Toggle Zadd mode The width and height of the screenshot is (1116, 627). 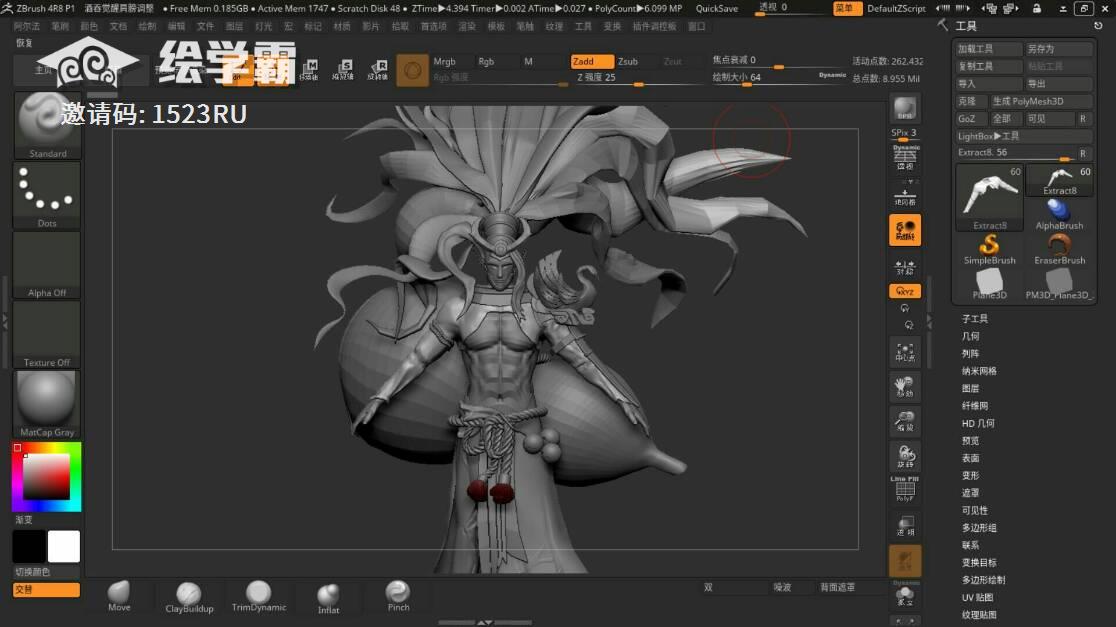point(591,62)
